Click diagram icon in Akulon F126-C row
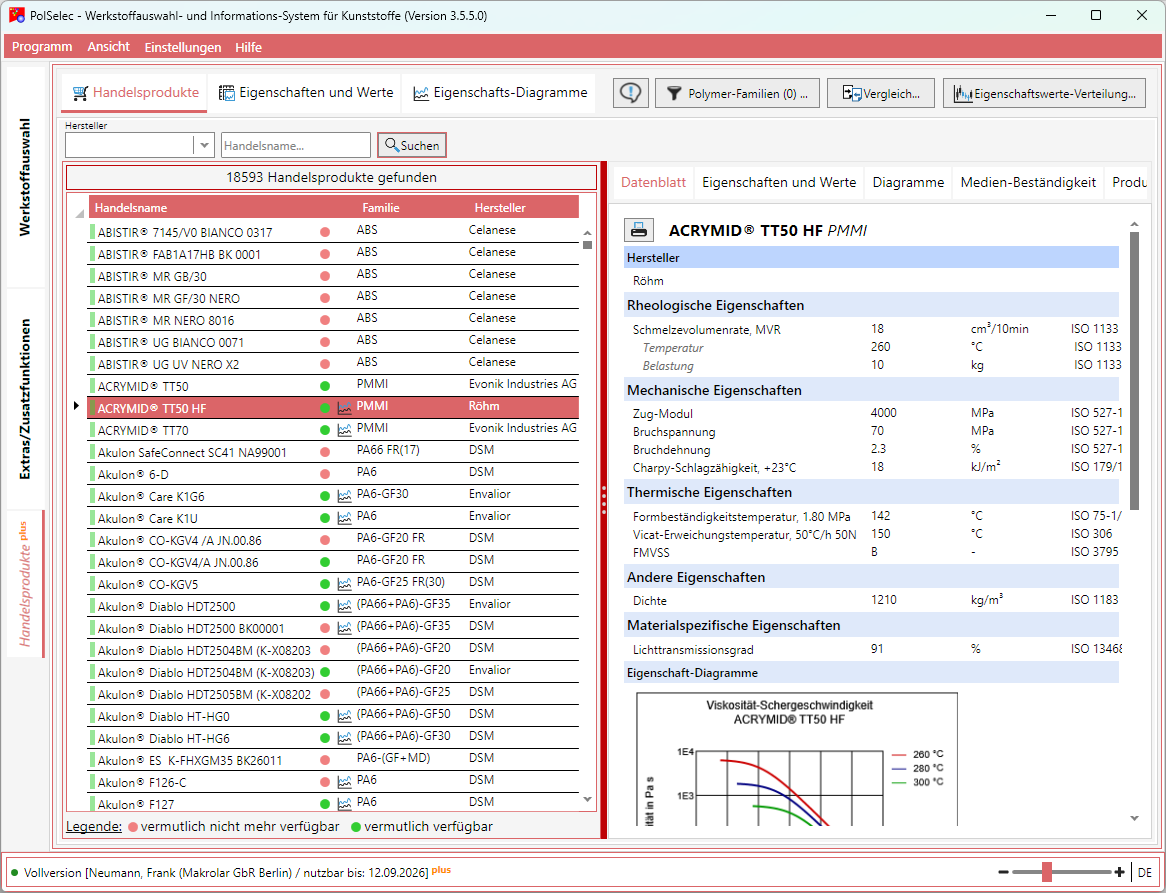This screenshot has height=893, width=1166. tap(344, 781)
